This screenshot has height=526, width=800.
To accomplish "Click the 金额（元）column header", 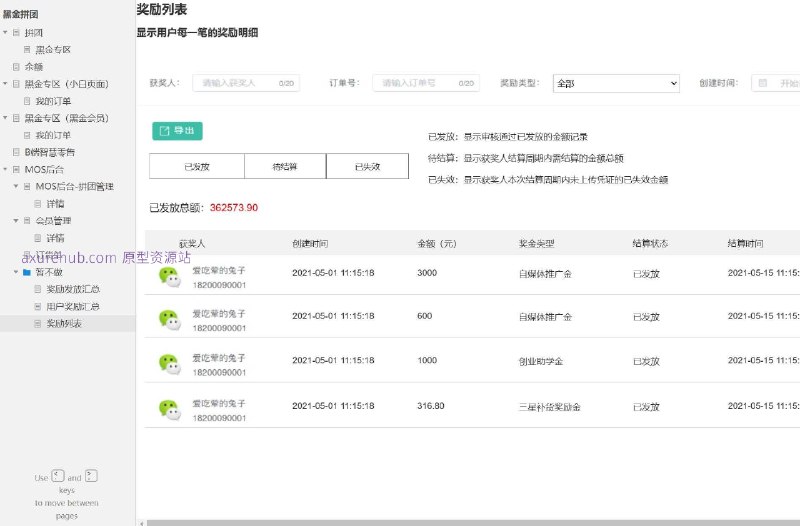I will (437, 244).
